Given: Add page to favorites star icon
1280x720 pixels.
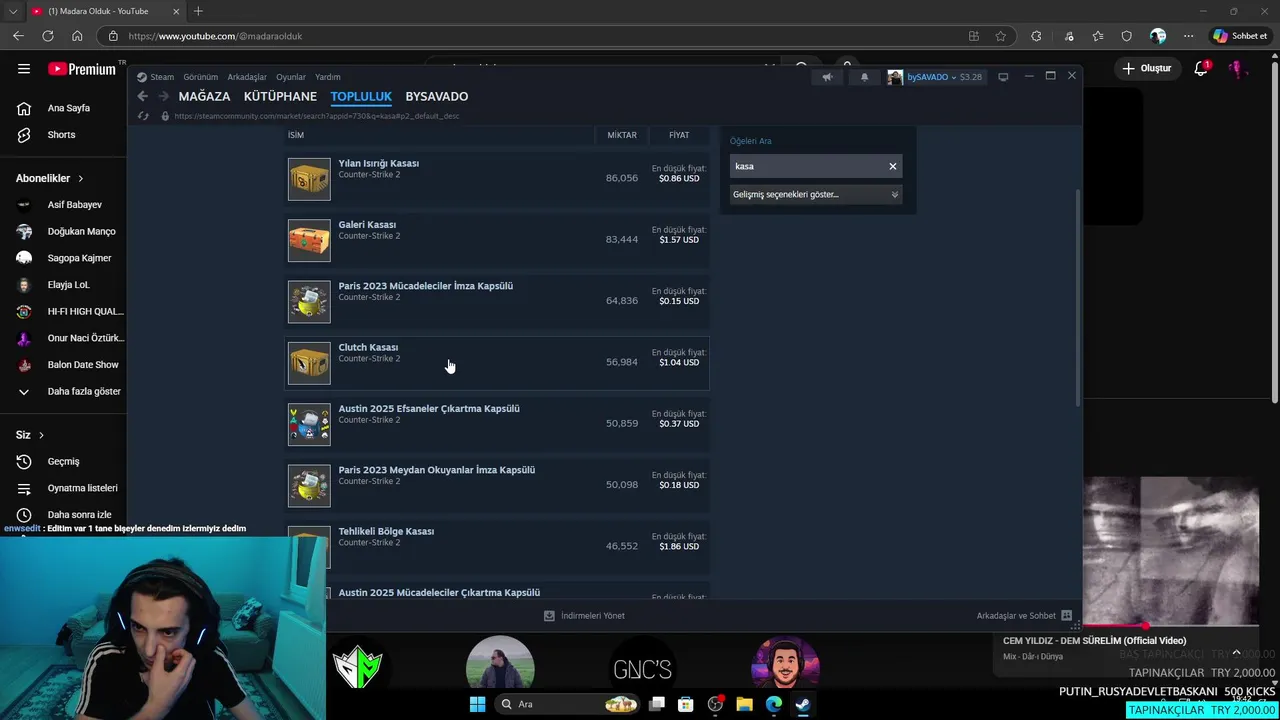Looking at the screenshot, I should click(x=1000, y=36).
